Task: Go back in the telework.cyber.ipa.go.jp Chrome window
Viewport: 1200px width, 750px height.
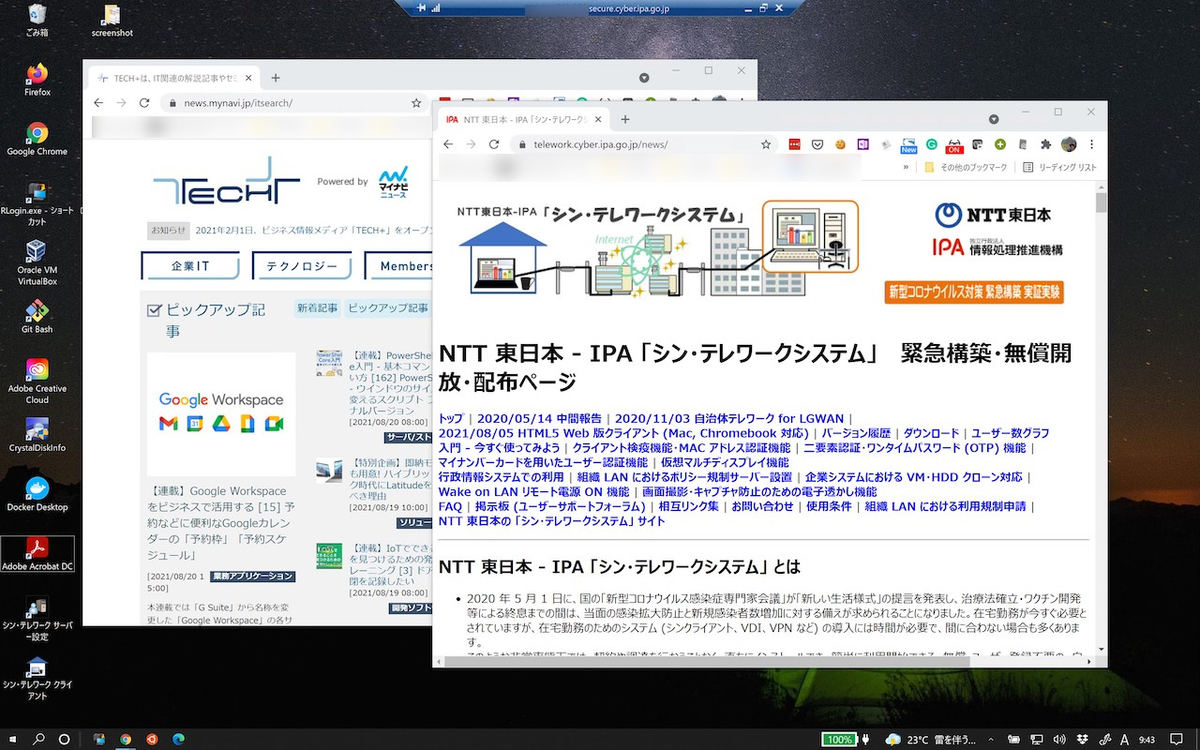Action: coord(448,144)
